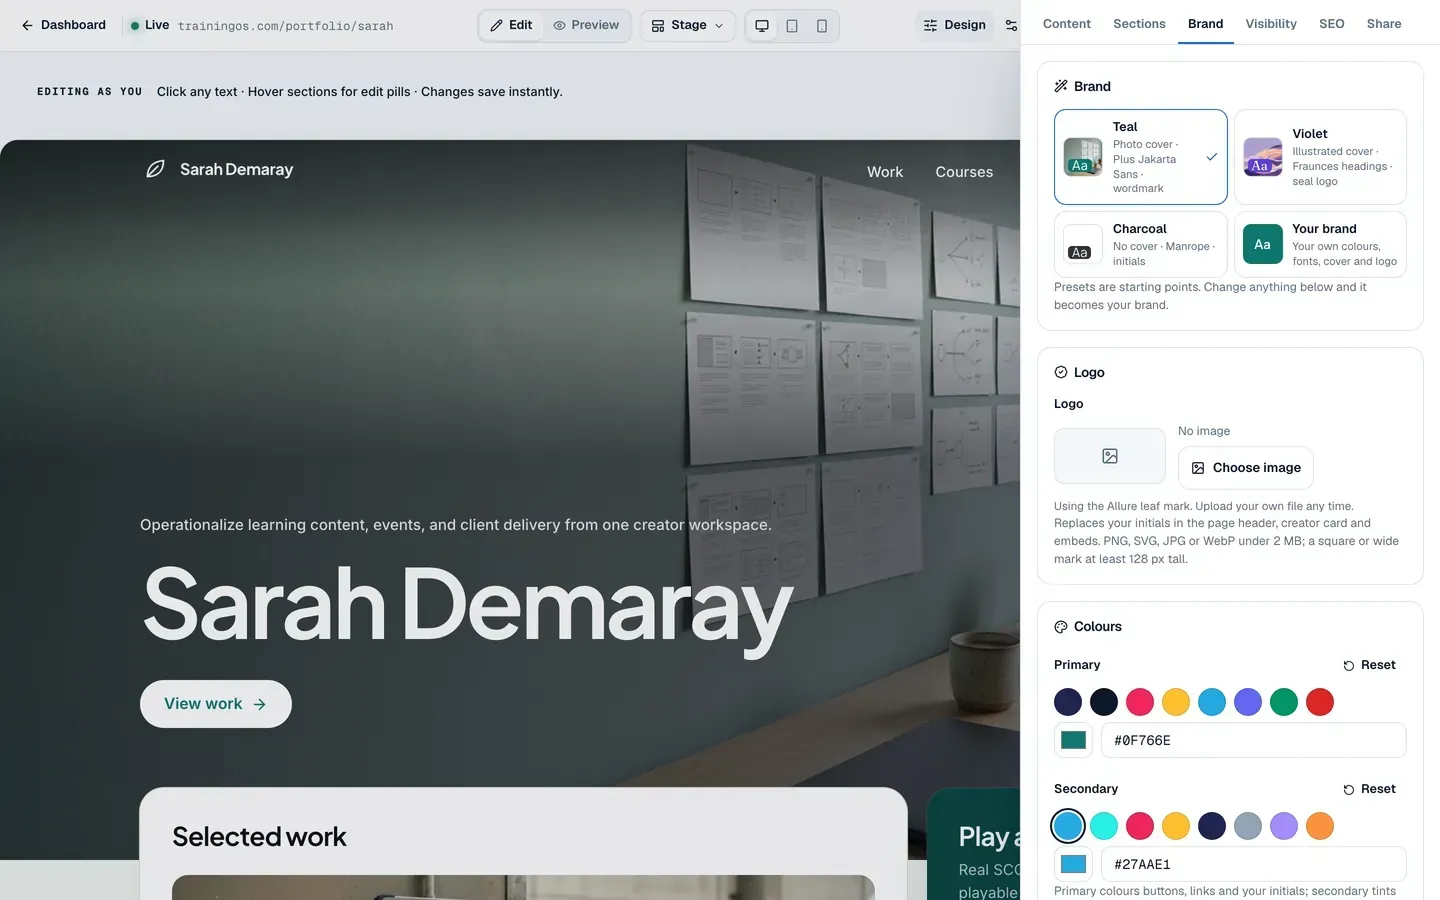Viewport: 1440px width, 900px height.
Task: Choose the Charcoal brand preset card
Action: coord(1141,244)
